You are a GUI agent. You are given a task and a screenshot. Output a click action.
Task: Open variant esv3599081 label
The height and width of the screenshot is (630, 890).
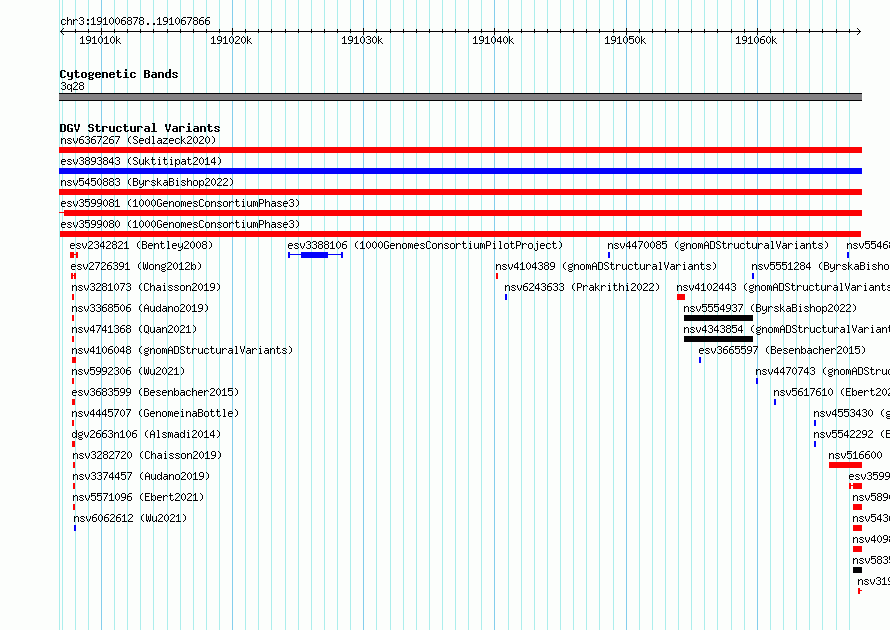coord(180,203)
